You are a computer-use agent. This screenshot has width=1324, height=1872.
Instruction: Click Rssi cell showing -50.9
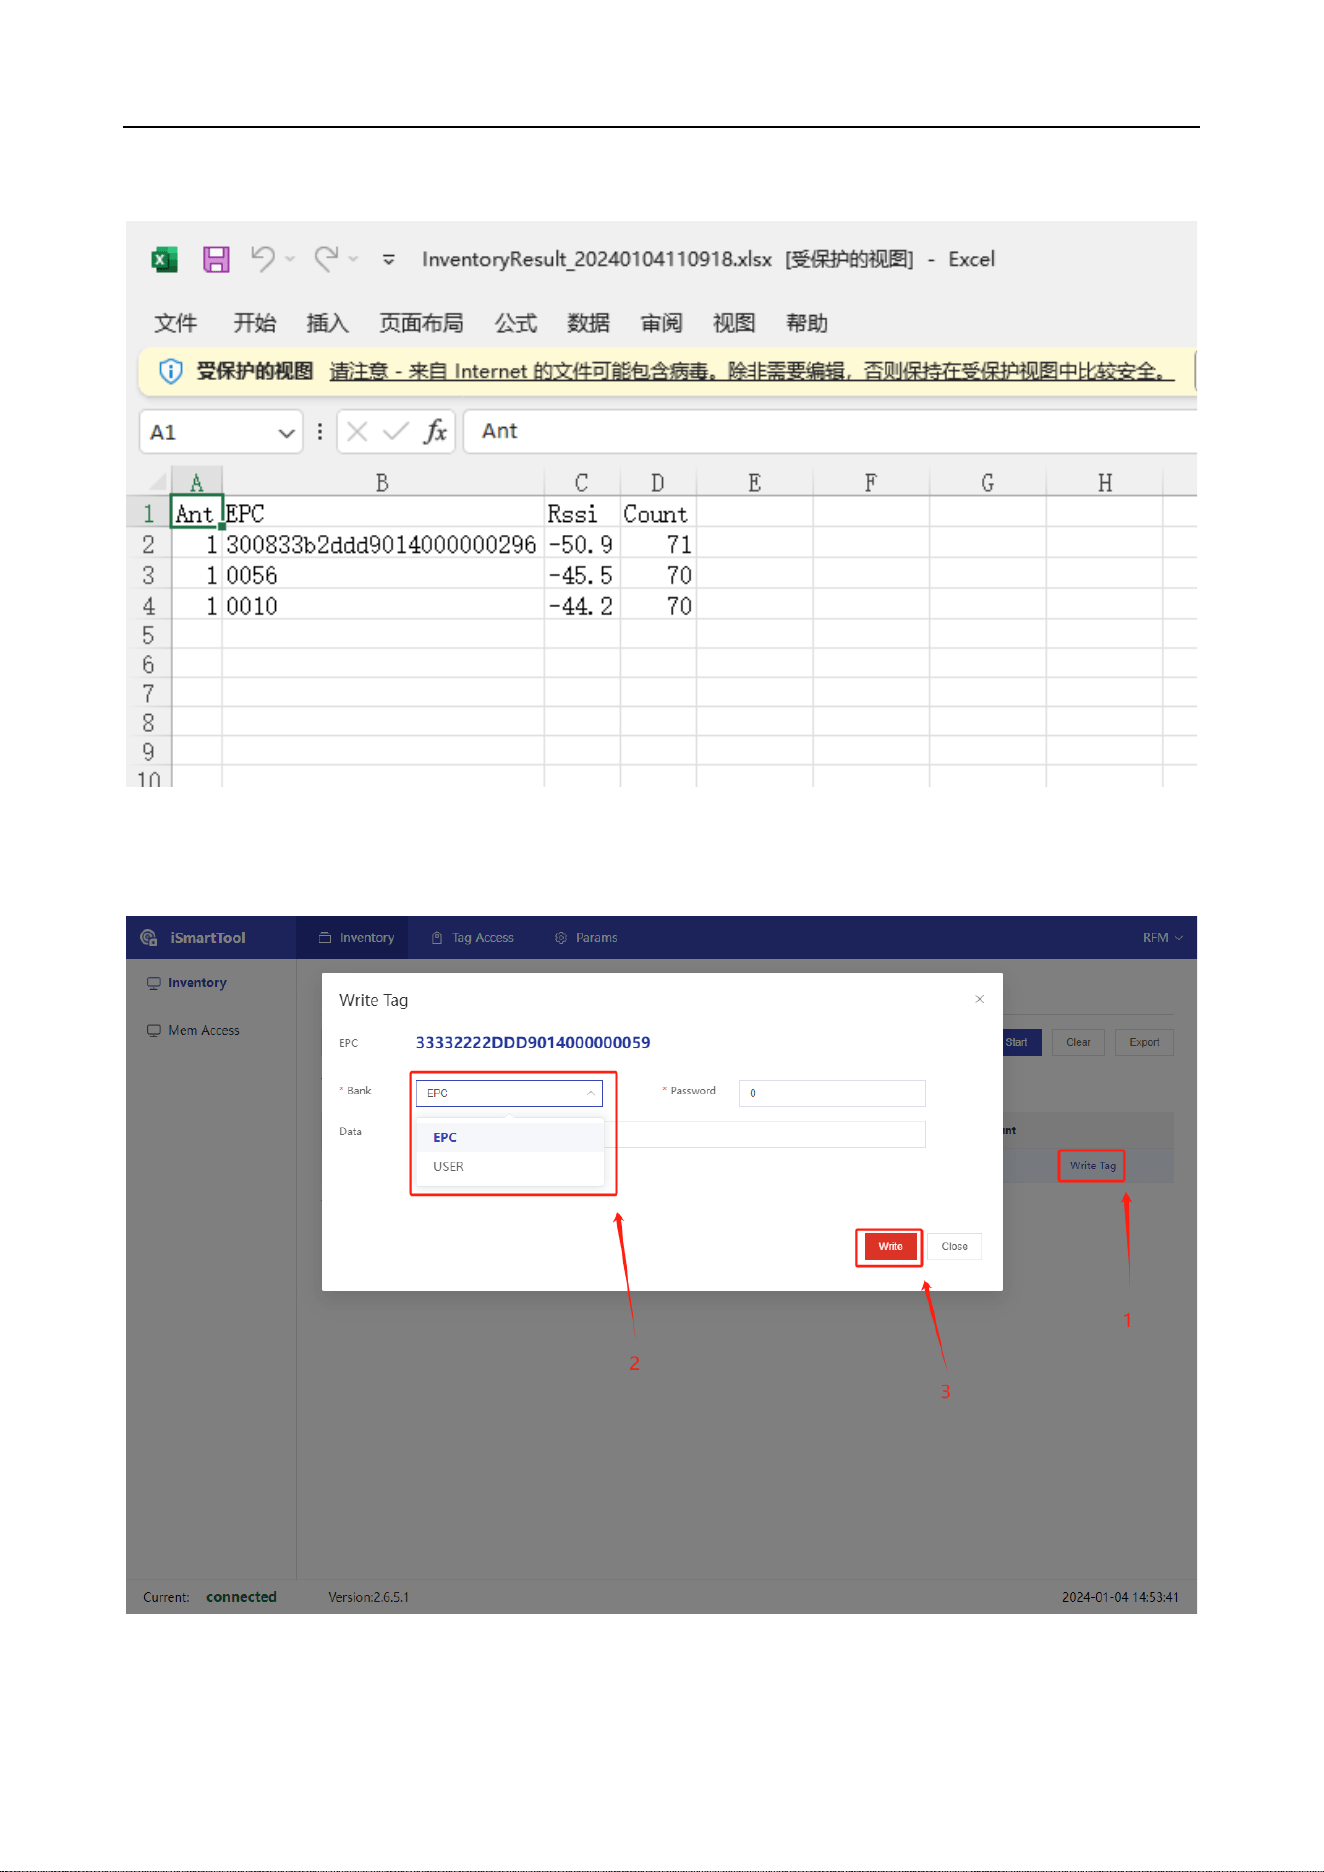(x=582, y=545)
